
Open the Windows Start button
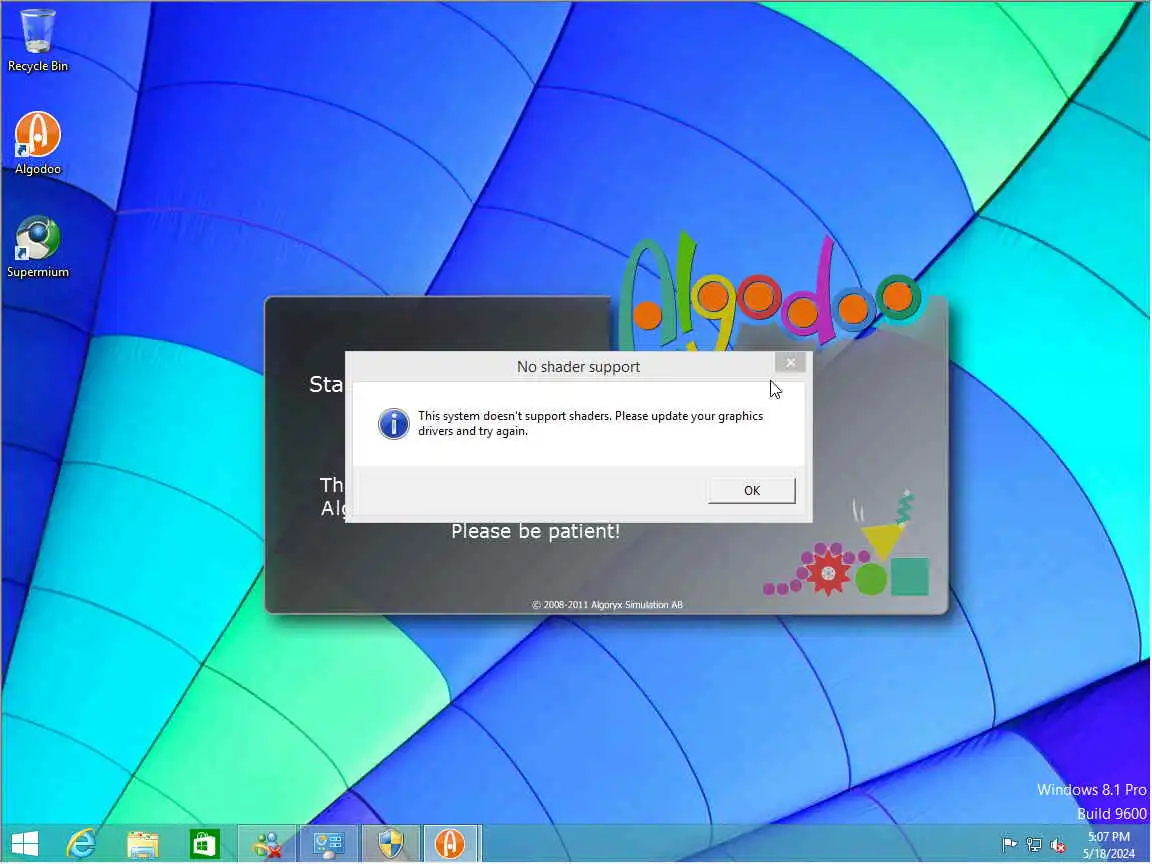pos(25,843)
